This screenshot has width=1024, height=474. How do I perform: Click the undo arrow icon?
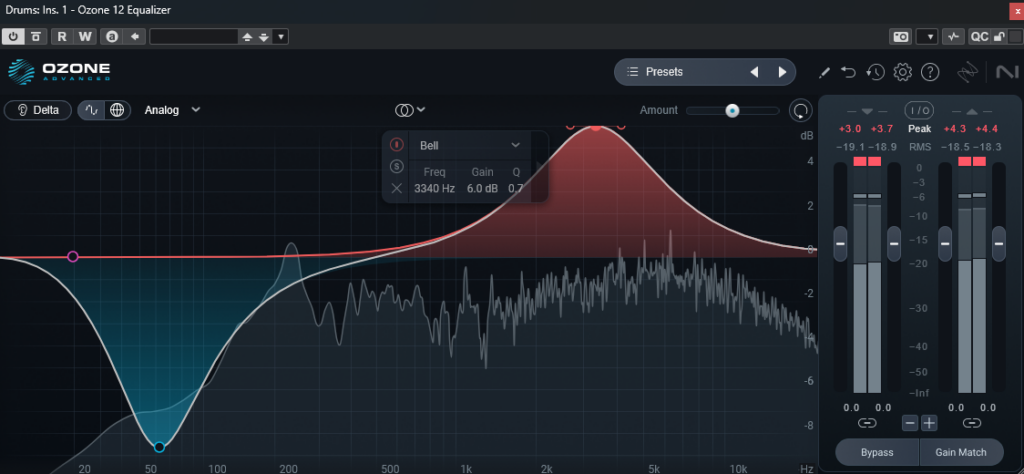click(x=848, y=72)
